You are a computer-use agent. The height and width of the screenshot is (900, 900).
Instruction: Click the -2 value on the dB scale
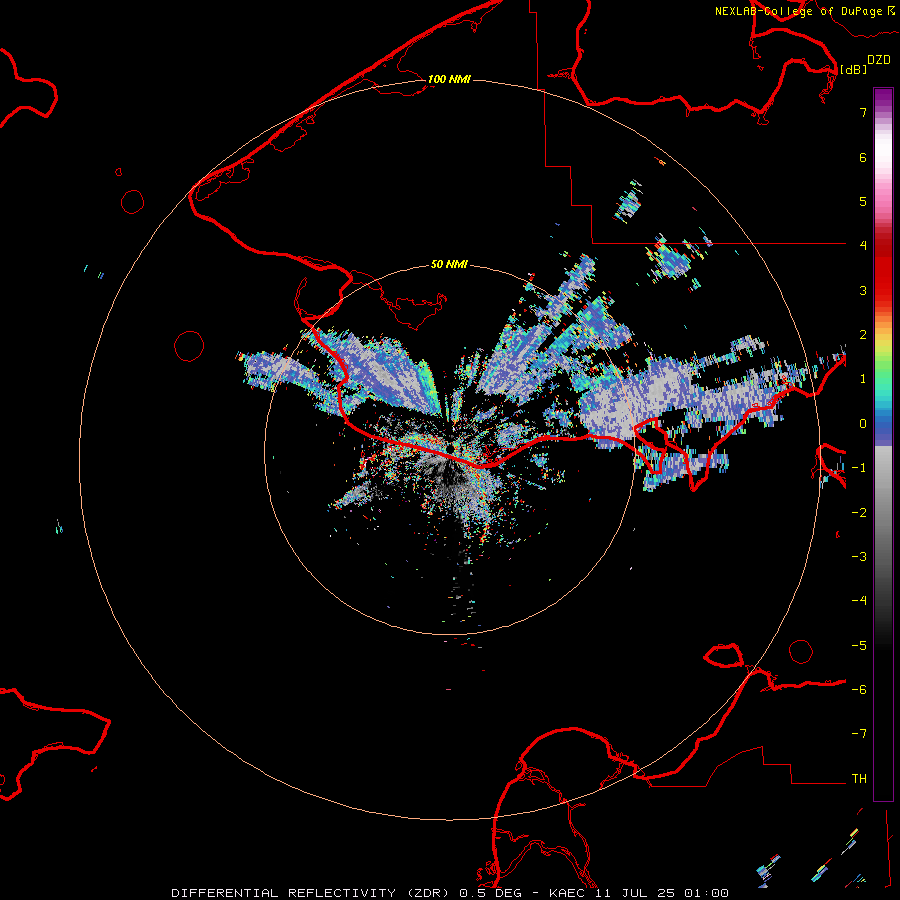coord(859,513)
